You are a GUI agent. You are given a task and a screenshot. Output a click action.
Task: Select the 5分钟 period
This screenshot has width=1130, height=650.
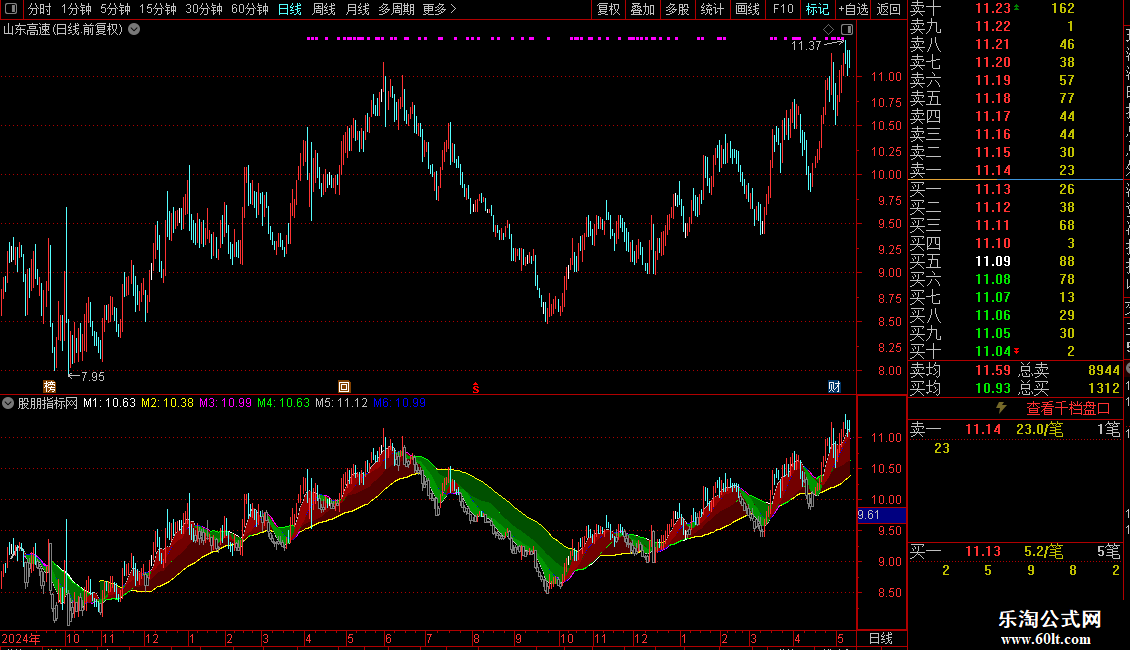click(115, 9)
